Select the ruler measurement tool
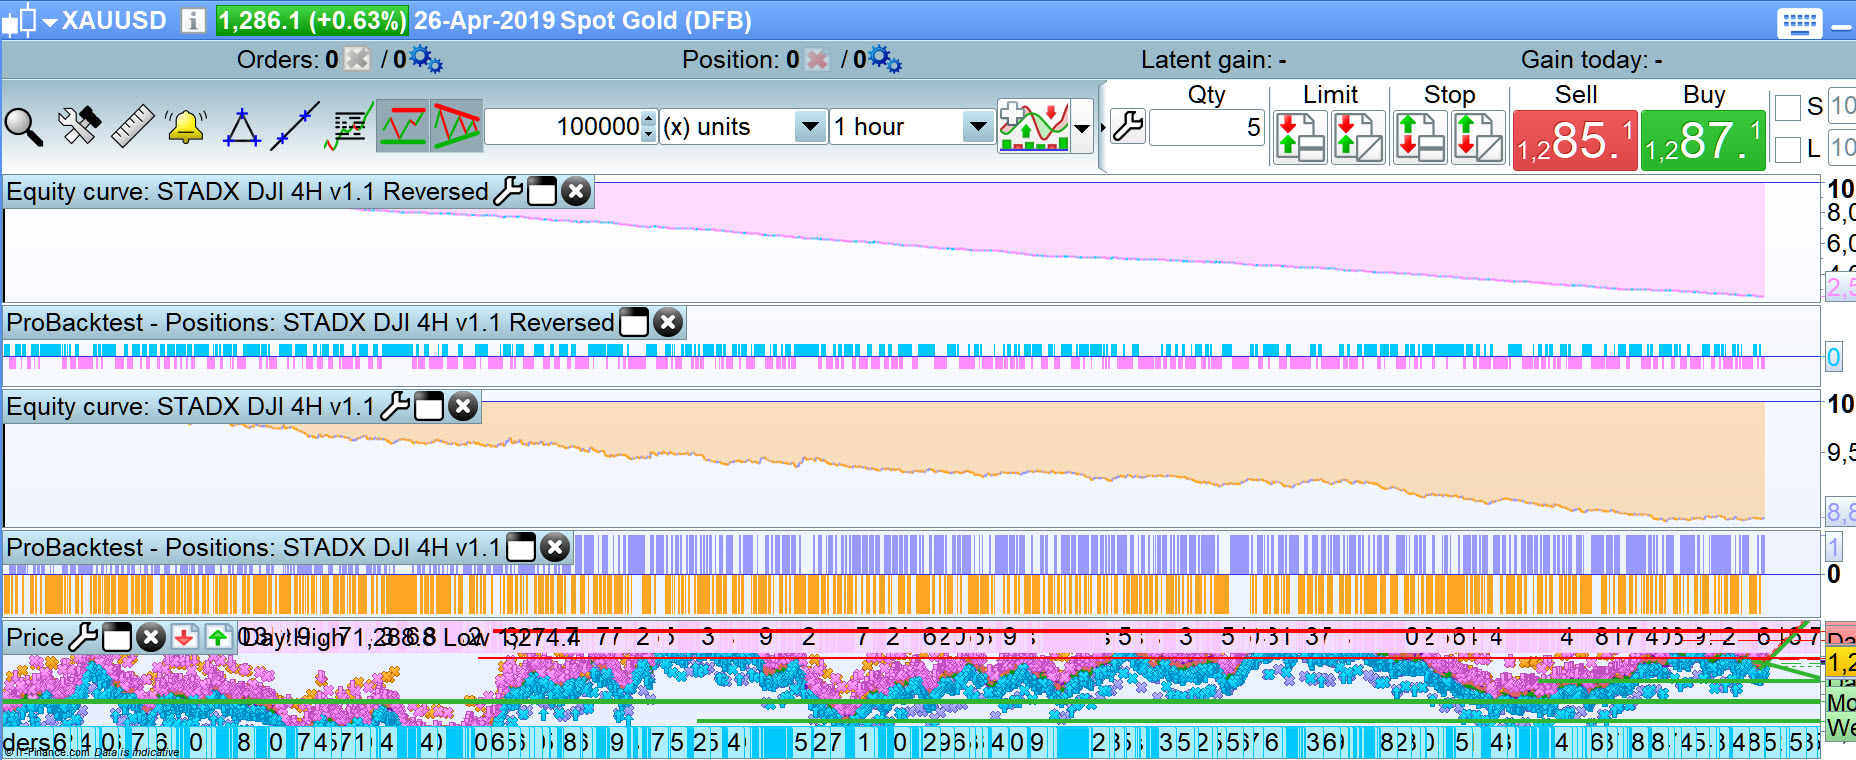1856x760 pixels. [x=132, y=127]
